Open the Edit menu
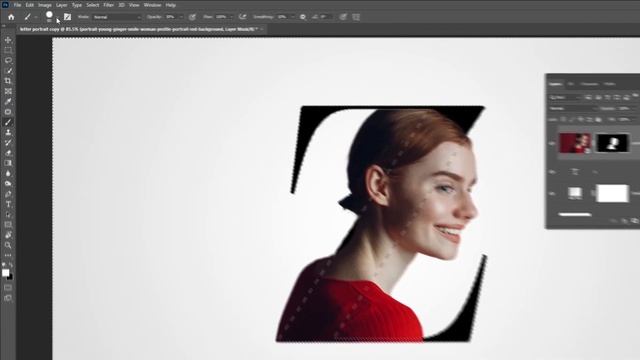The height and width of the screenshot is (360, 640). pyautogui.click(x=30, y=5)
